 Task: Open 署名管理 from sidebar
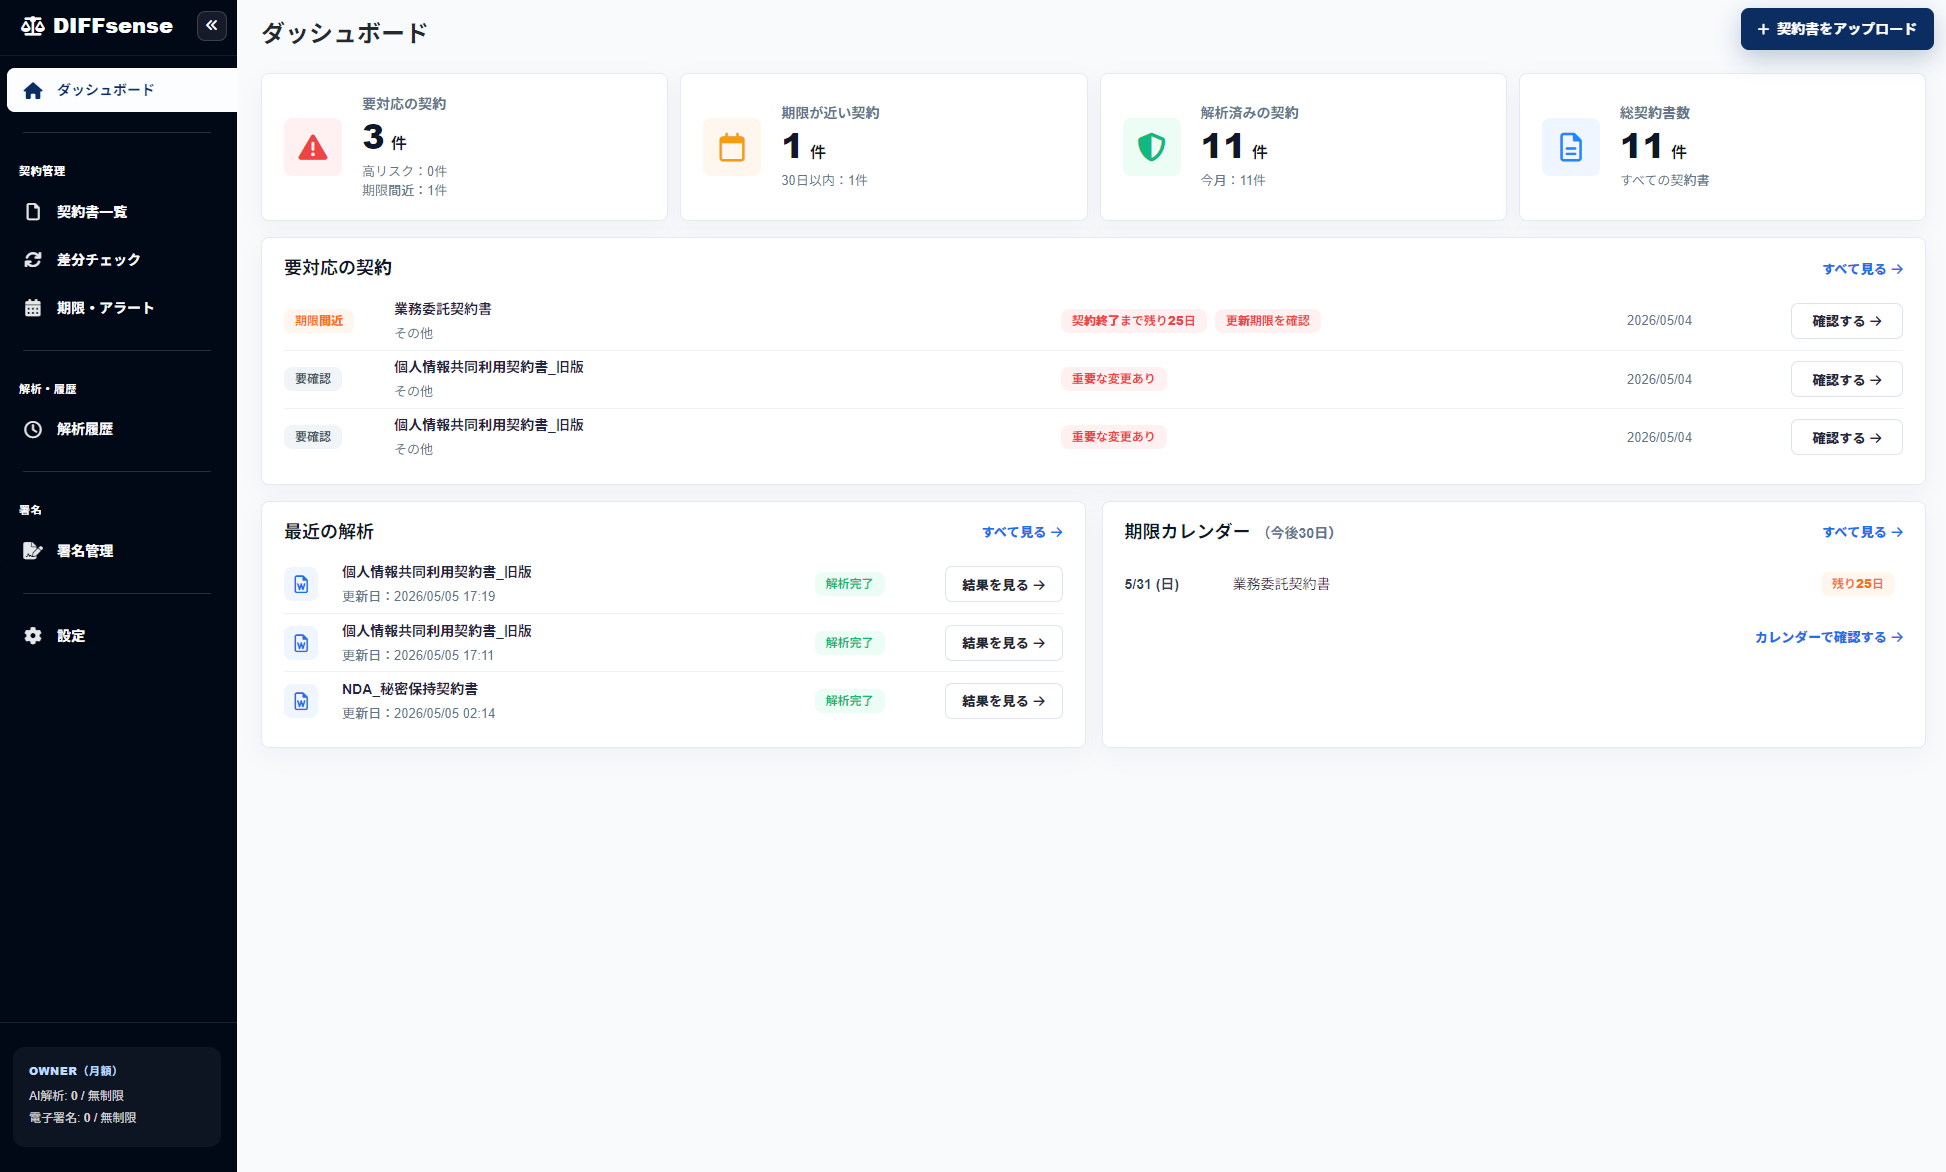click(118, 551)
